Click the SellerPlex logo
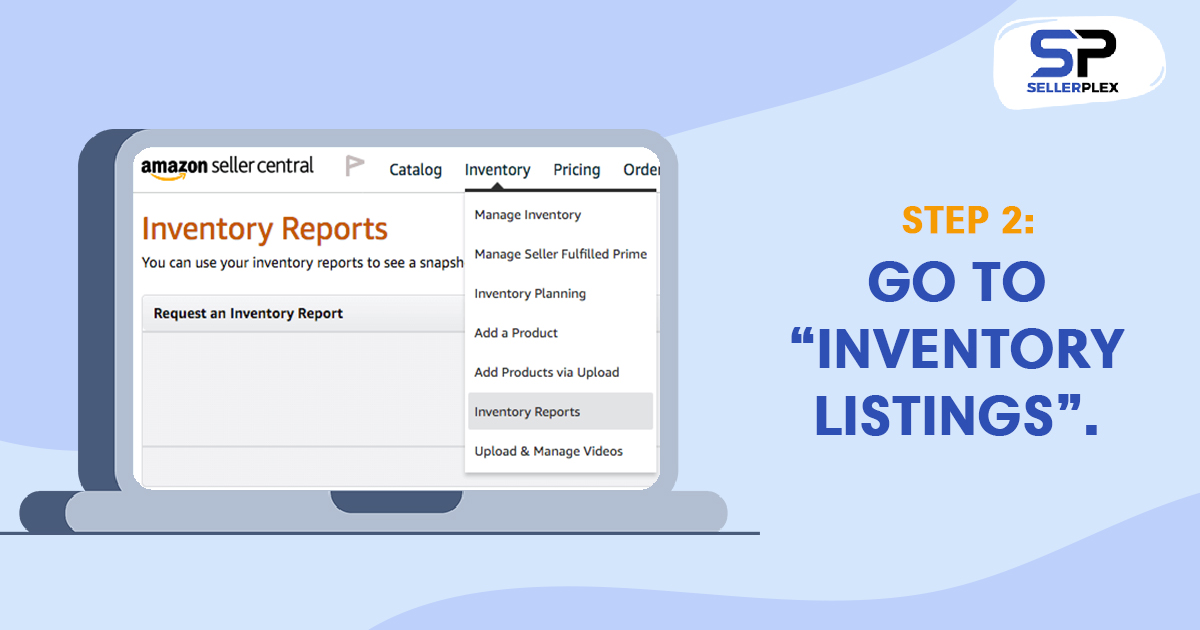Screen dimensions: 1200x630 click(x=1073, y=62)
